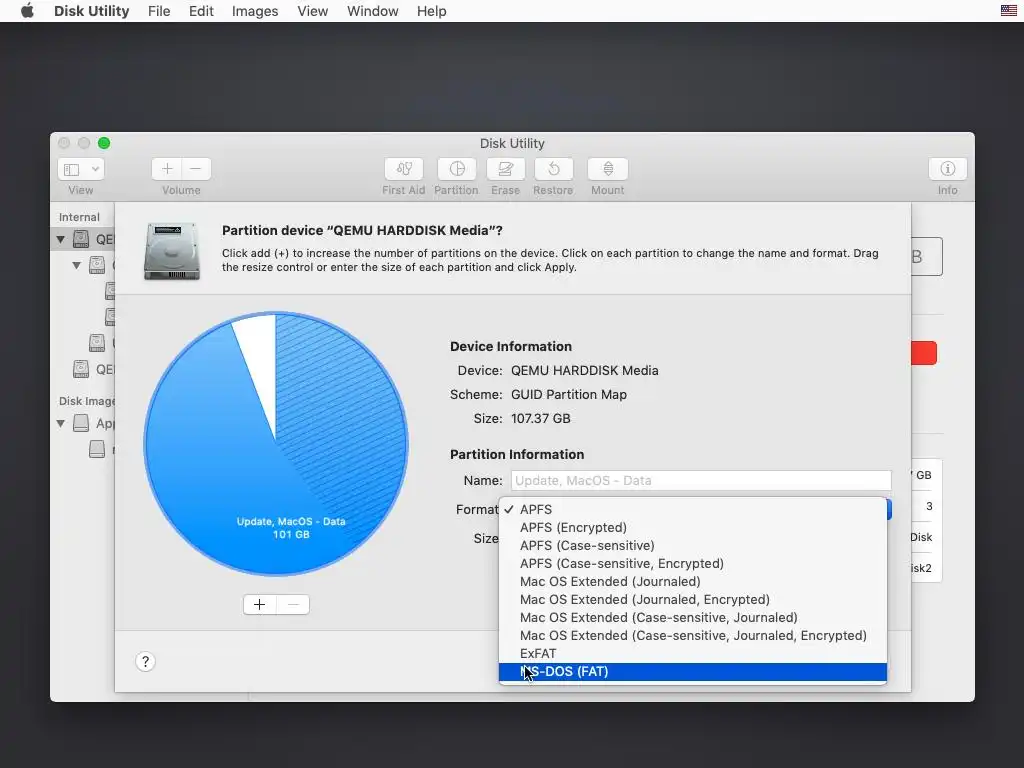Click the hard disk icon in dialog header
This screenshot has height=768, width=1024.
172,251
